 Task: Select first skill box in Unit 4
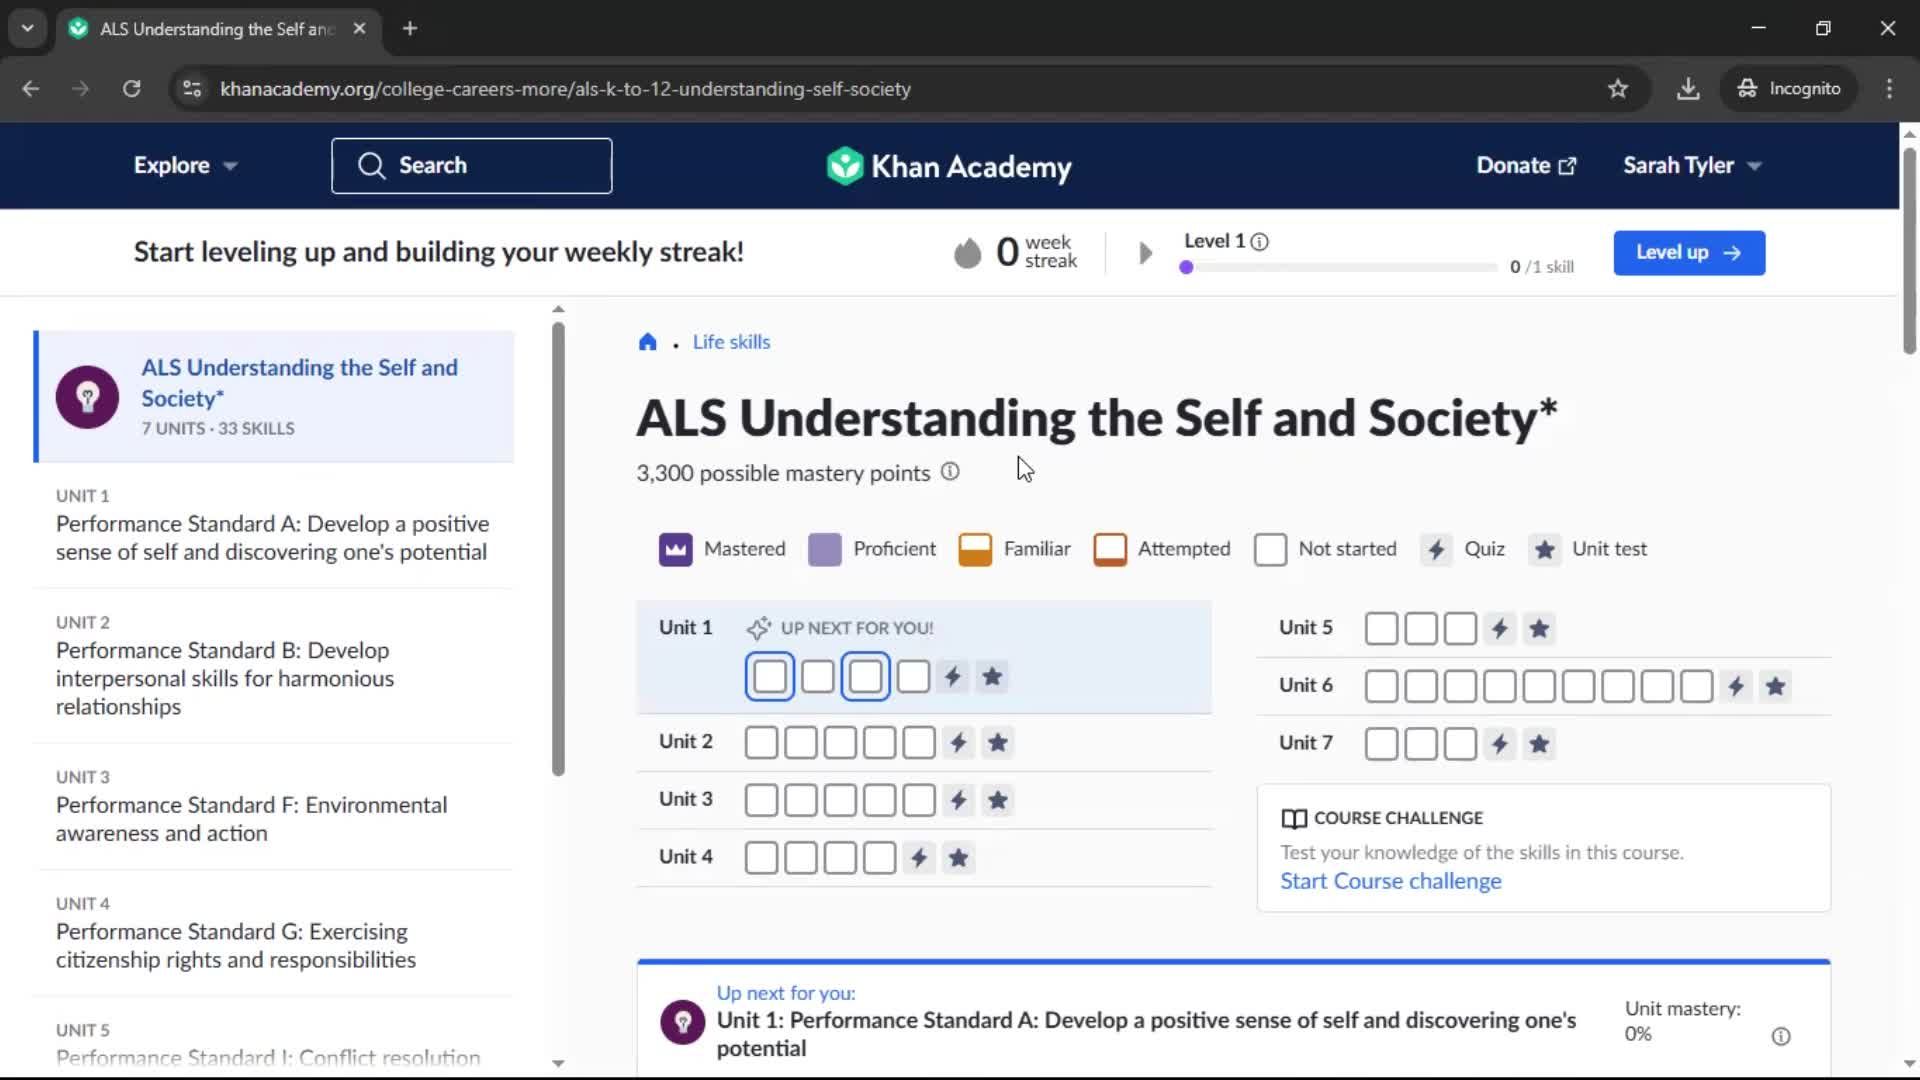pos(761,858)
